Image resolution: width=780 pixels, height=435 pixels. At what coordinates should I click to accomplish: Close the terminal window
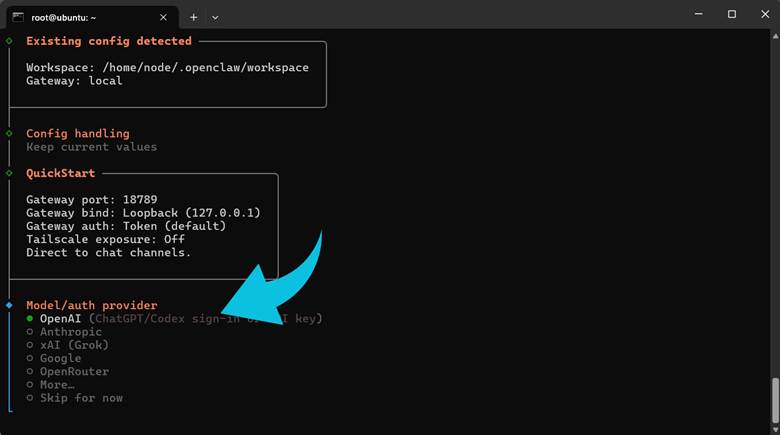[765, 14]
